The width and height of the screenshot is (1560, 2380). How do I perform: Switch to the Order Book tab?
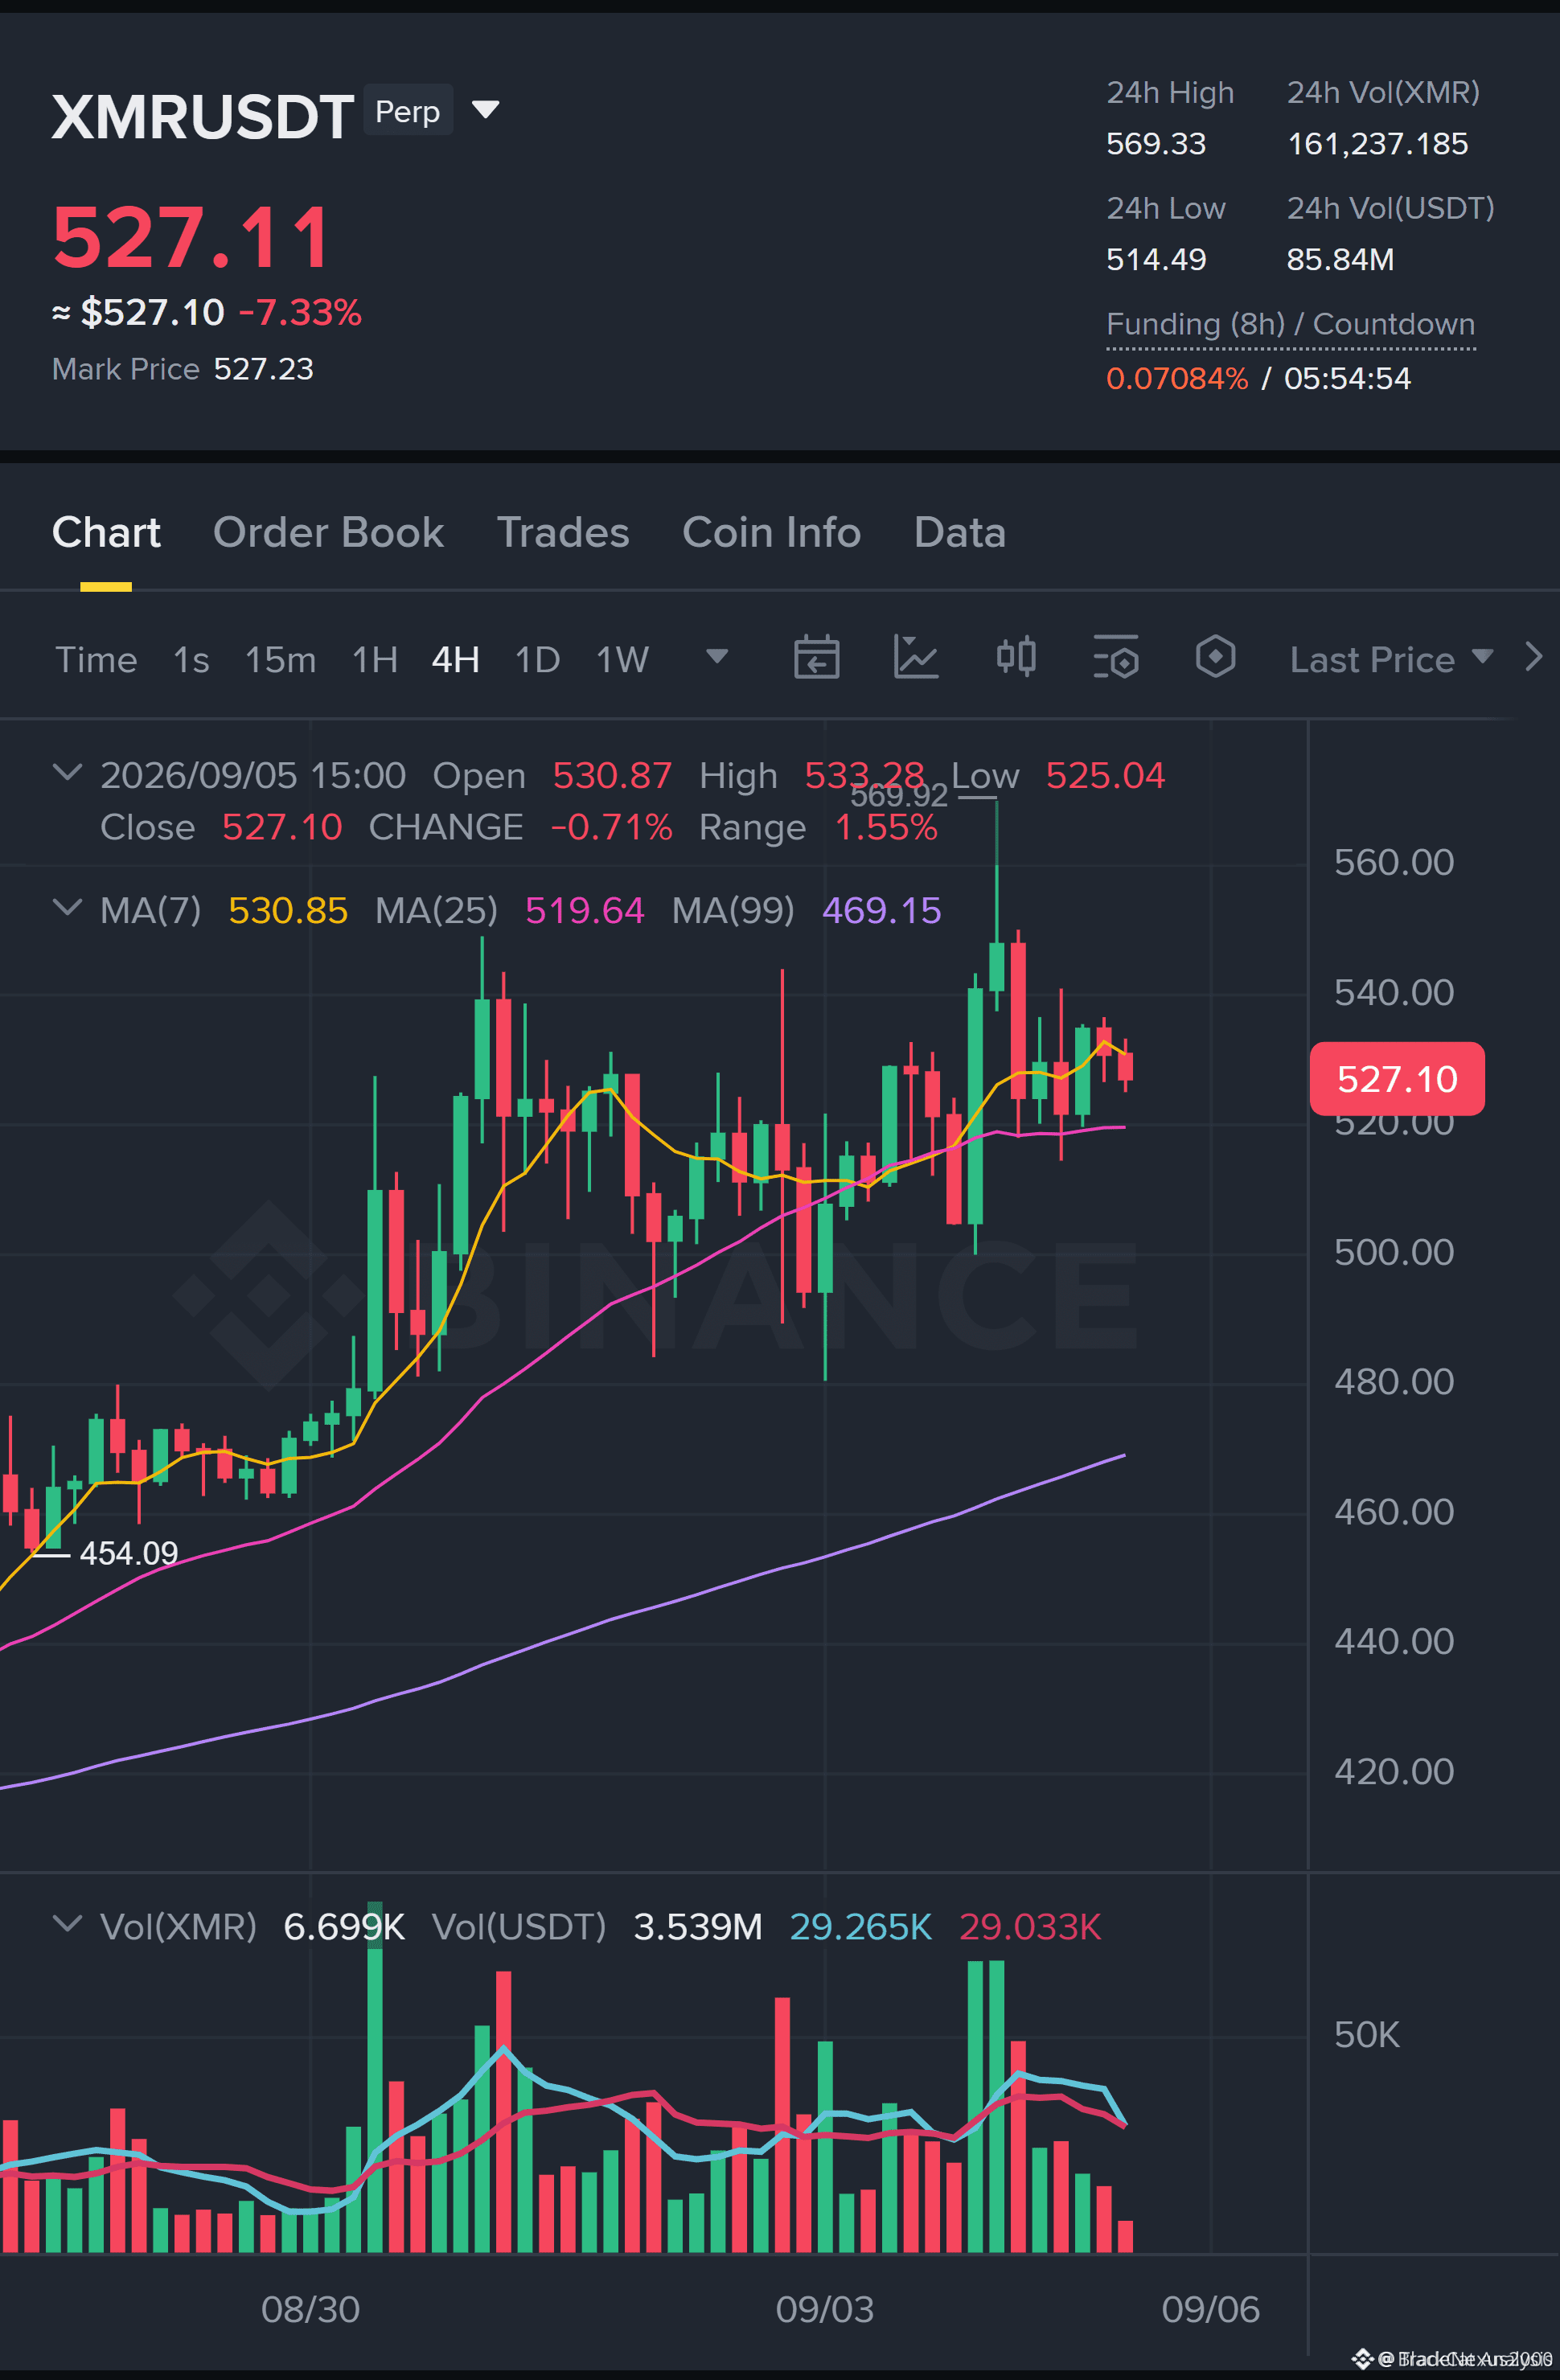(x=328, y=532)
